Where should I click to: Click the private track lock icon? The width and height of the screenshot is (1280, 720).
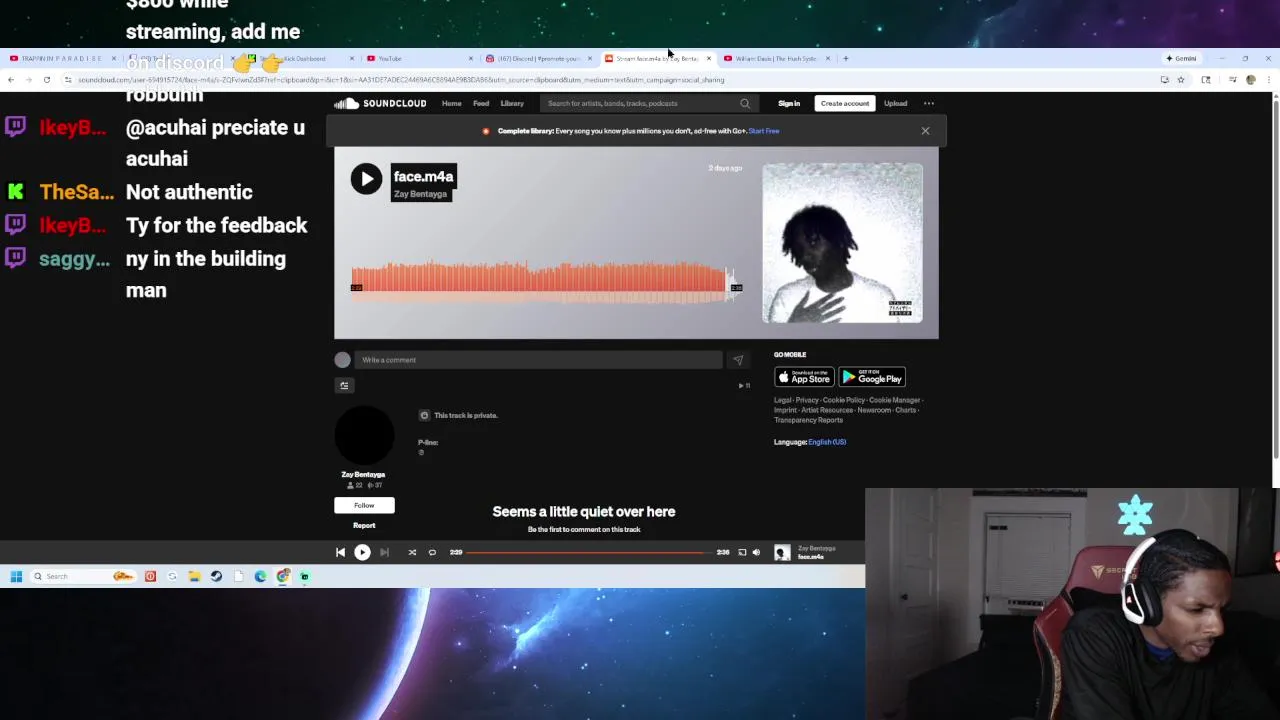tap(424, 415)
